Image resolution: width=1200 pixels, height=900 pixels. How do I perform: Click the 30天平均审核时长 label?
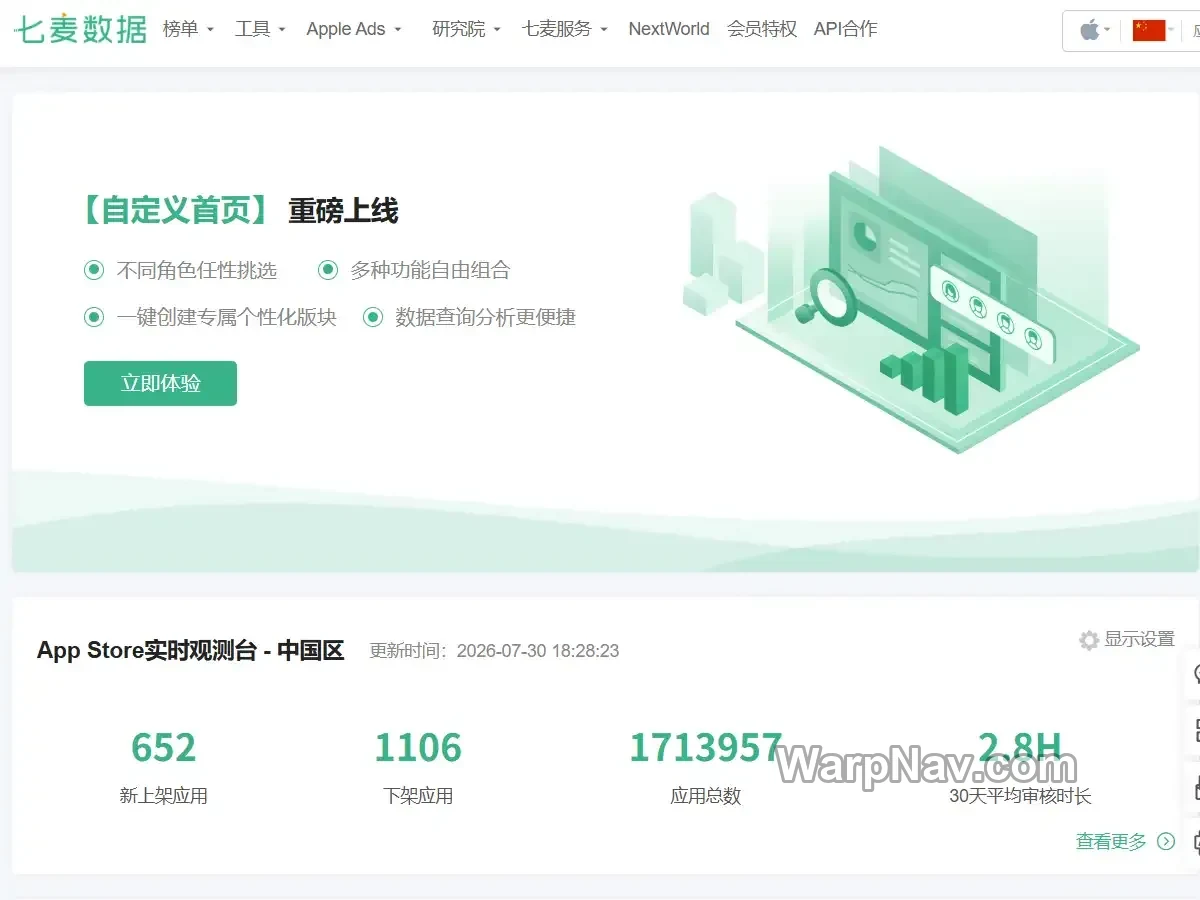pos(1020,796)
